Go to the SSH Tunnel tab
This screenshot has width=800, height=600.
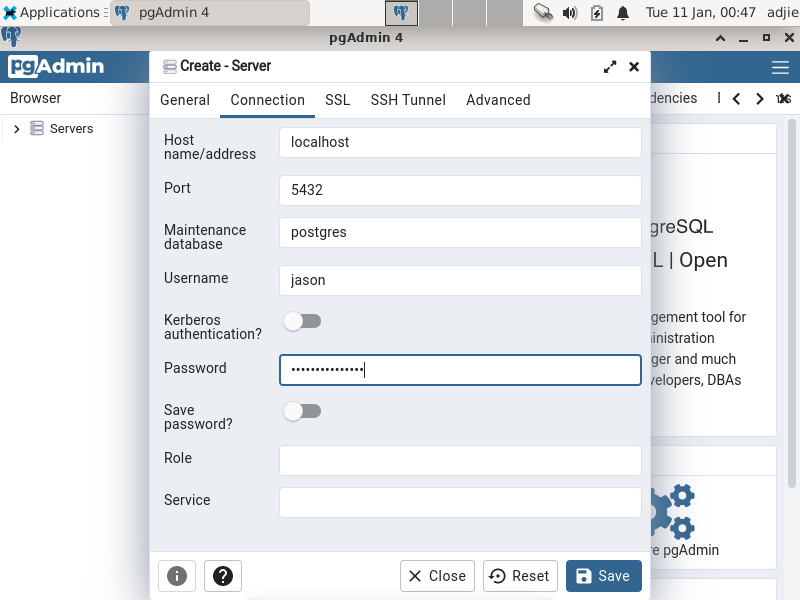[408, 100]
